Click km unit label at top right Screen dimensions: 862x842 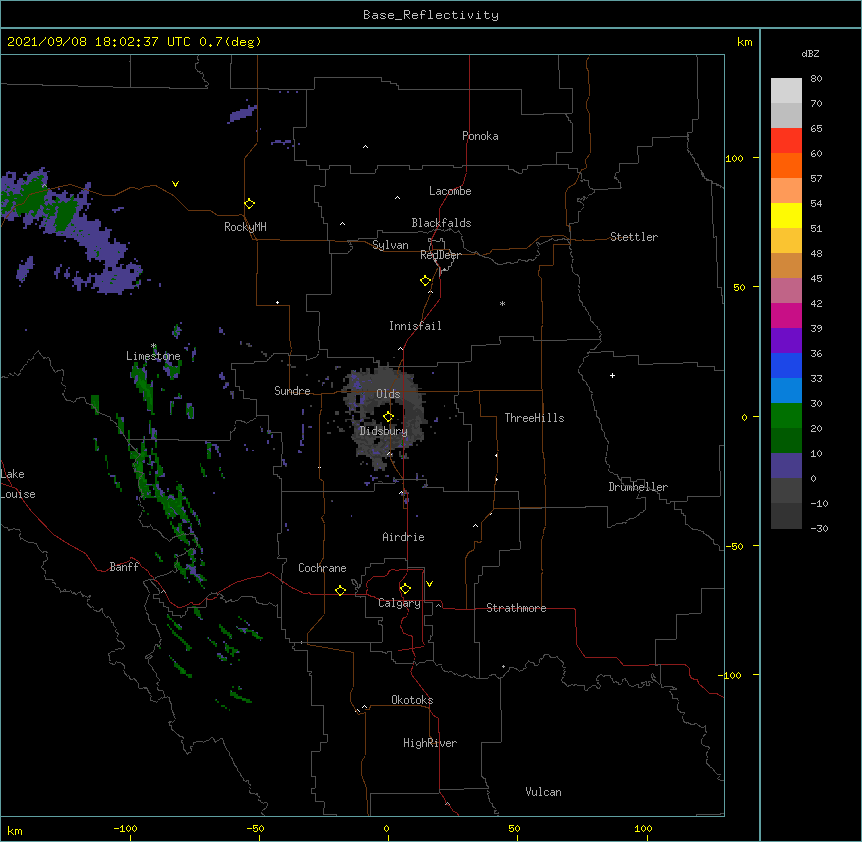pyautogui.click(x=744, y=42)
